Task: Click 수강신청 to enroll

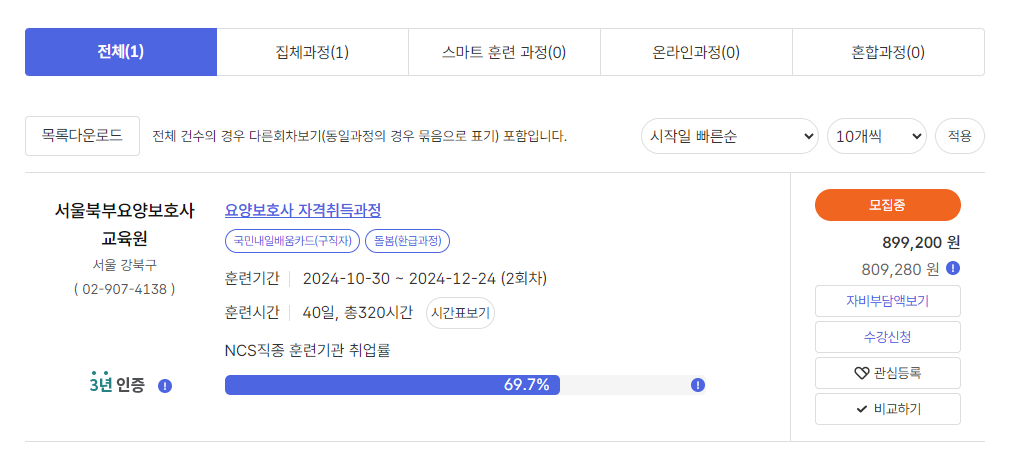Action: click(x=887, y=337)
